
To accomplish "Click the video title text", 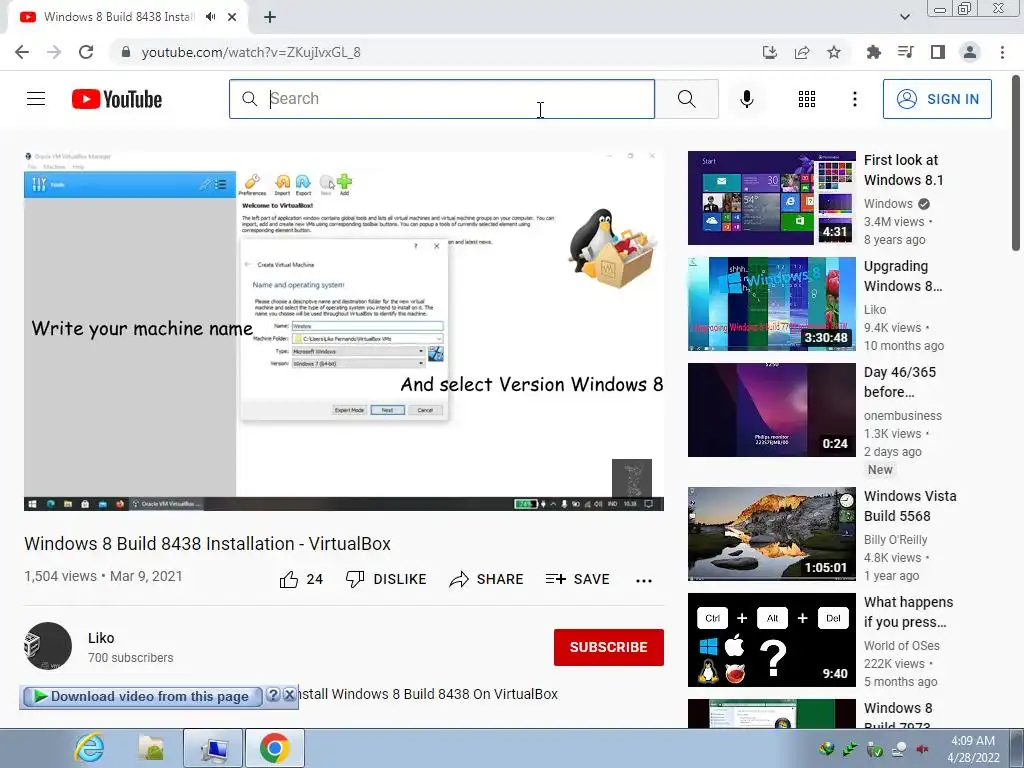I will 208,544.
